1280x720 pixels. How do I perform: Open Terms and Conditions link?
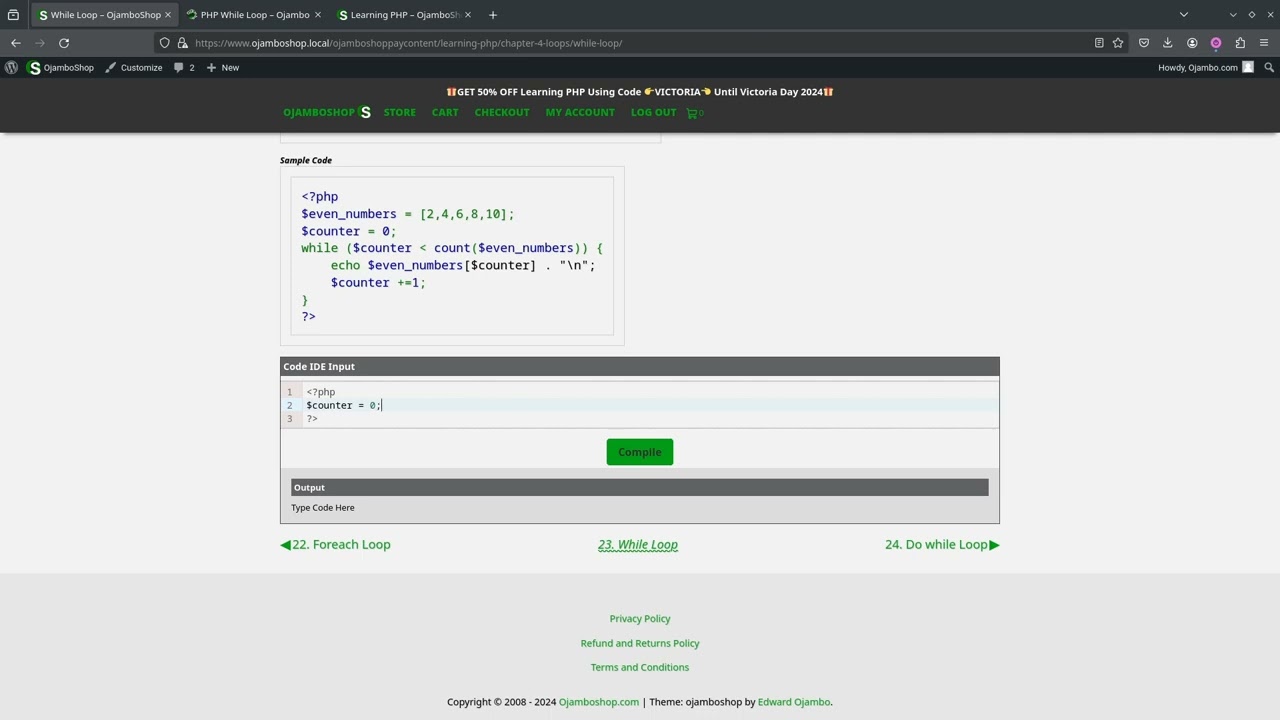pos(640,667)
